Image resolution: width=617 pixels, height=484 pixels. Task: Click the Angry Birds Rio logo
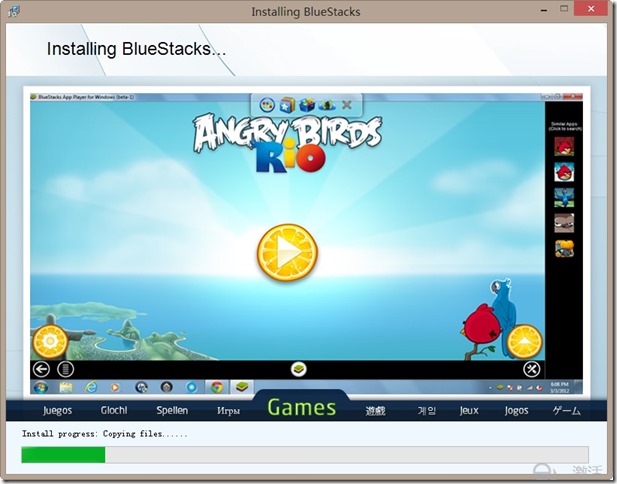point(287,144)
